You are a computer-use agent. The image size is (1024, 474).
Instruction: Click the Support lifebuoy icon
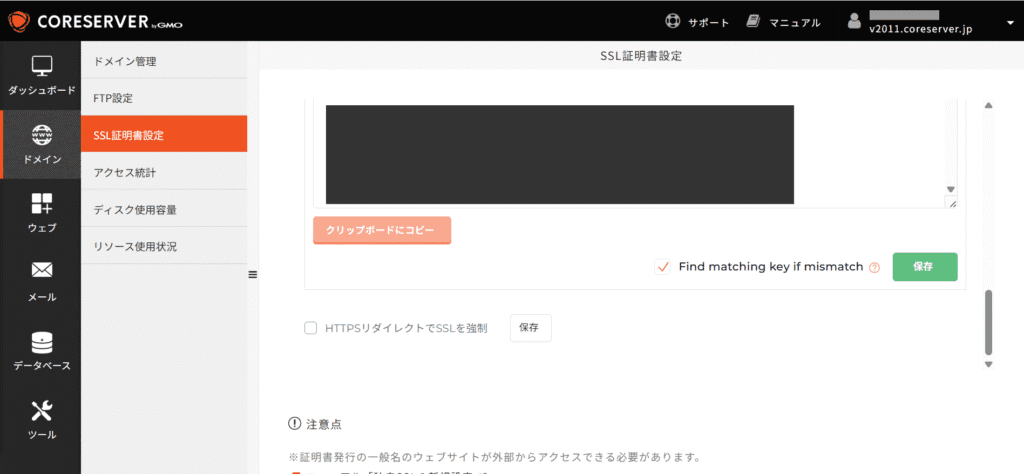click(x=672, y=22)
